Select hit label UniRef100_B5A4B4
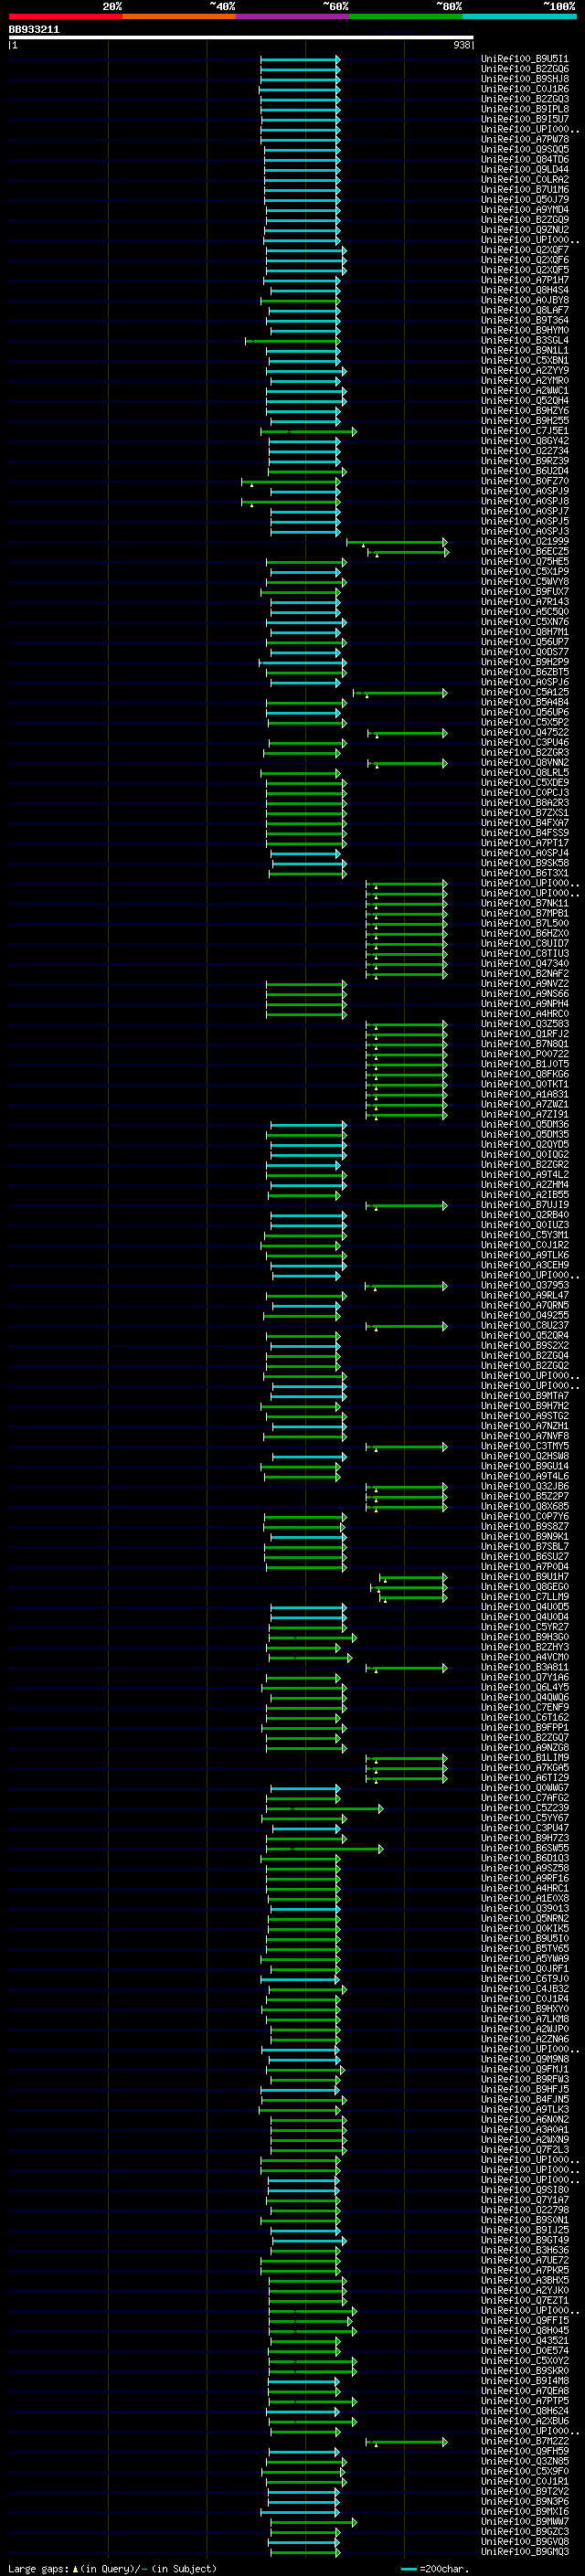 (x=525, y=702)
